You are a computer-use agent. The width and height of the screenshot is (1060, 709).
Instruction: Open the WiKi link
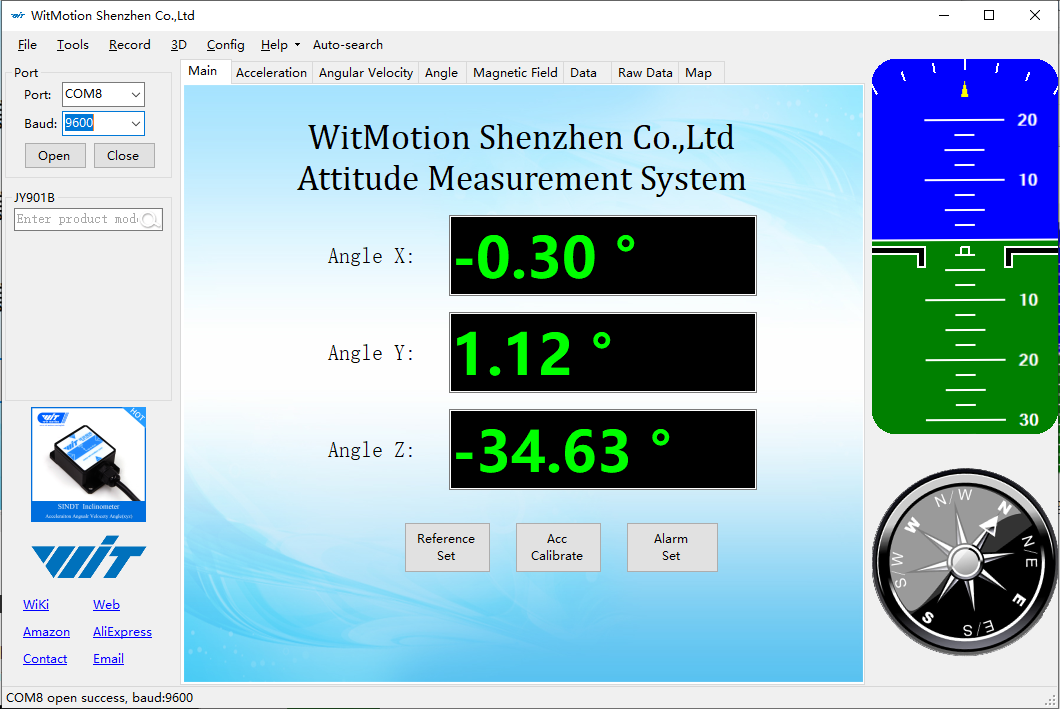[36, 604]
